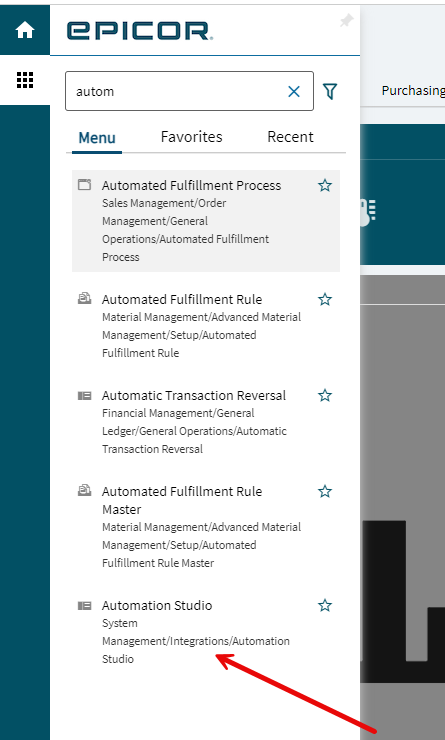Favorite Automatic Transaction Reversal with star
Image resolution: width=445 pixels, height=740 pixels.
325,395
